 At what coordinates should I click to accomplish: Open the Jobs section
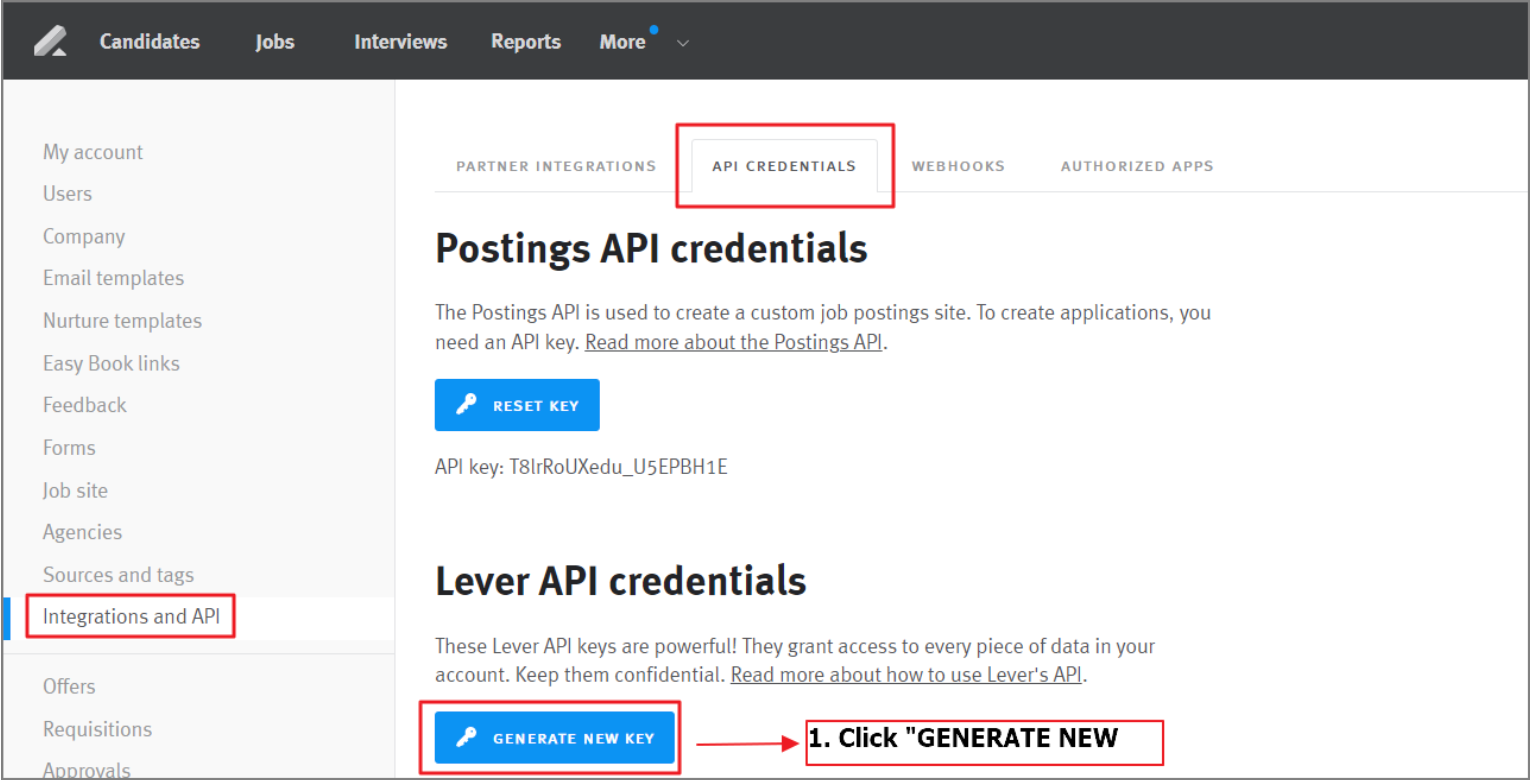coord(274,42)
